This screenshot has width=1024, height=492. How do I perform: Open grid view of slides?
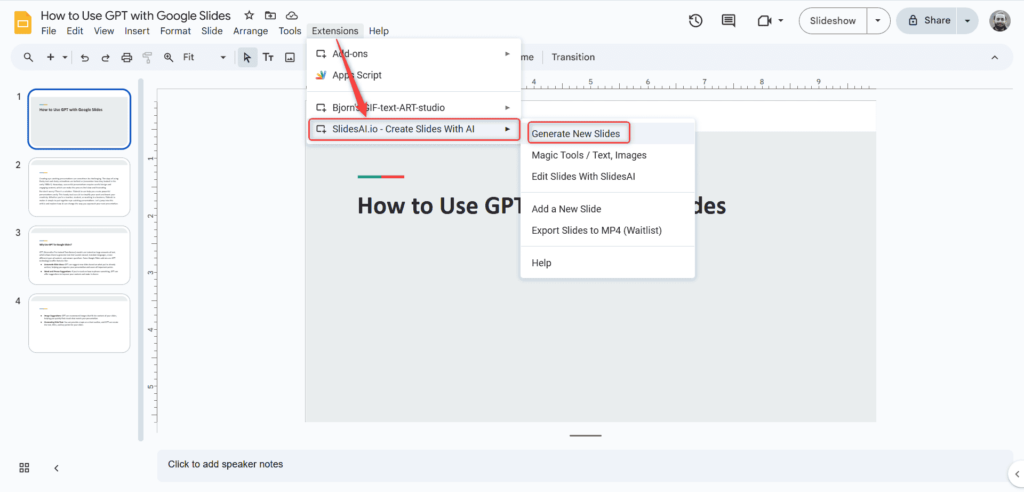click(x=24, y=467)
